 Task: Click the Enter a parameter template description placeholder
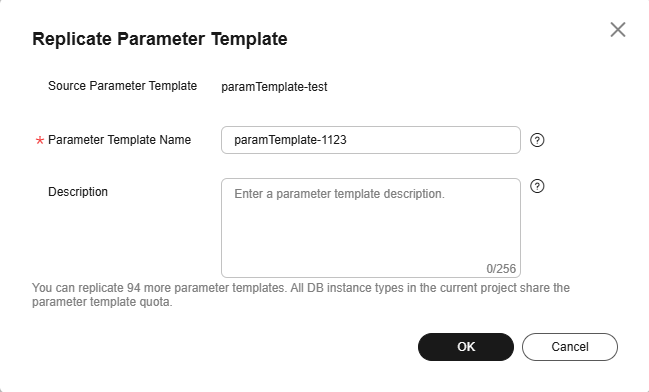(339, 194)
